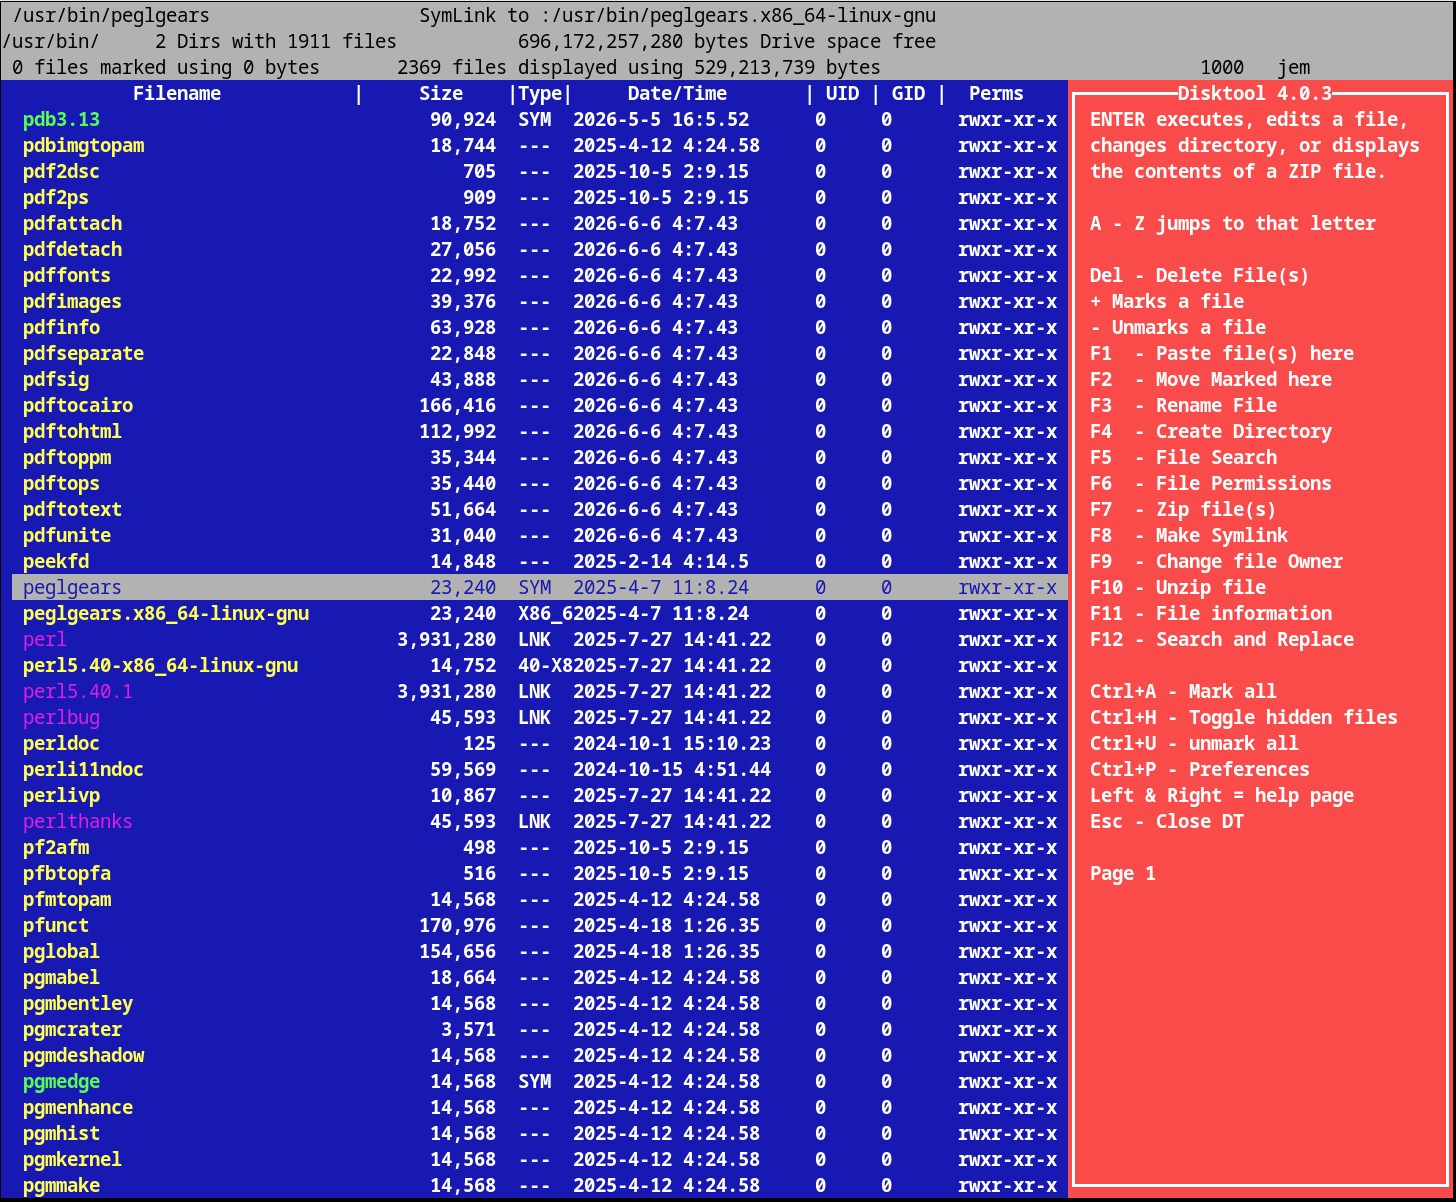Click the peekfd filename
The image size is (1456, 1202).
click(x=56, y=562)
